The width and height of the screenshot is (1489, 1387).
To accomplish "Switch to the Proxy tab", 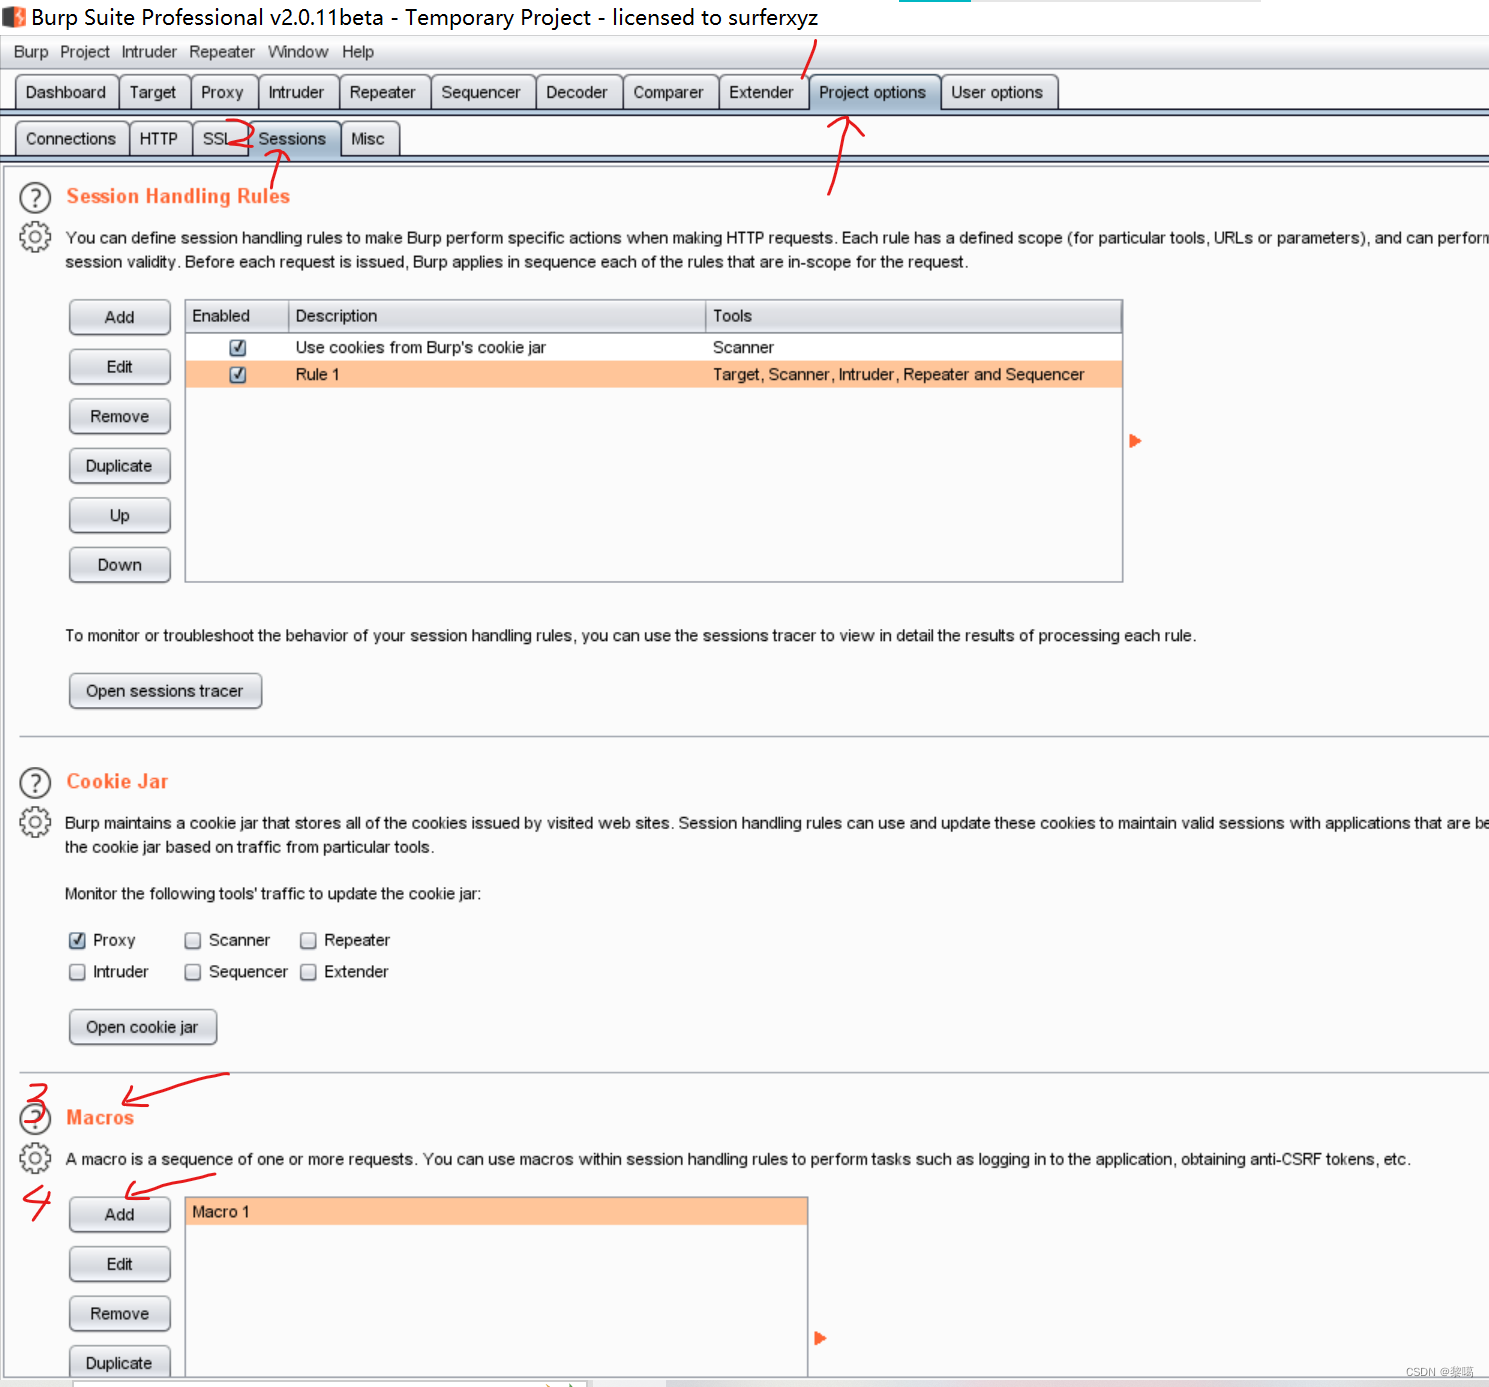I will (222, 92).
